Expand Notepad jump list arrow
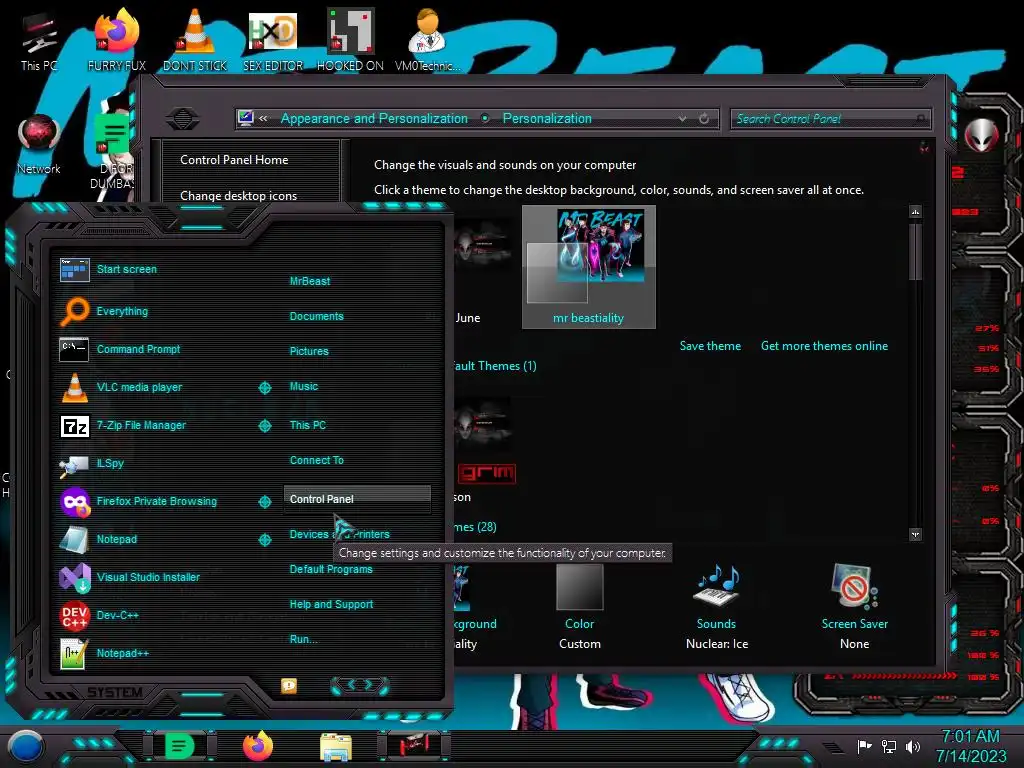This screenshot has height=768, width=1024. [x=264, y=539]
